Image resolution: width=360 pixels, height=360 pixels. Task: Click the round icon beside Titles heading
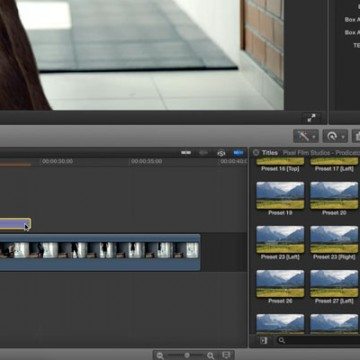pos(256,153)
